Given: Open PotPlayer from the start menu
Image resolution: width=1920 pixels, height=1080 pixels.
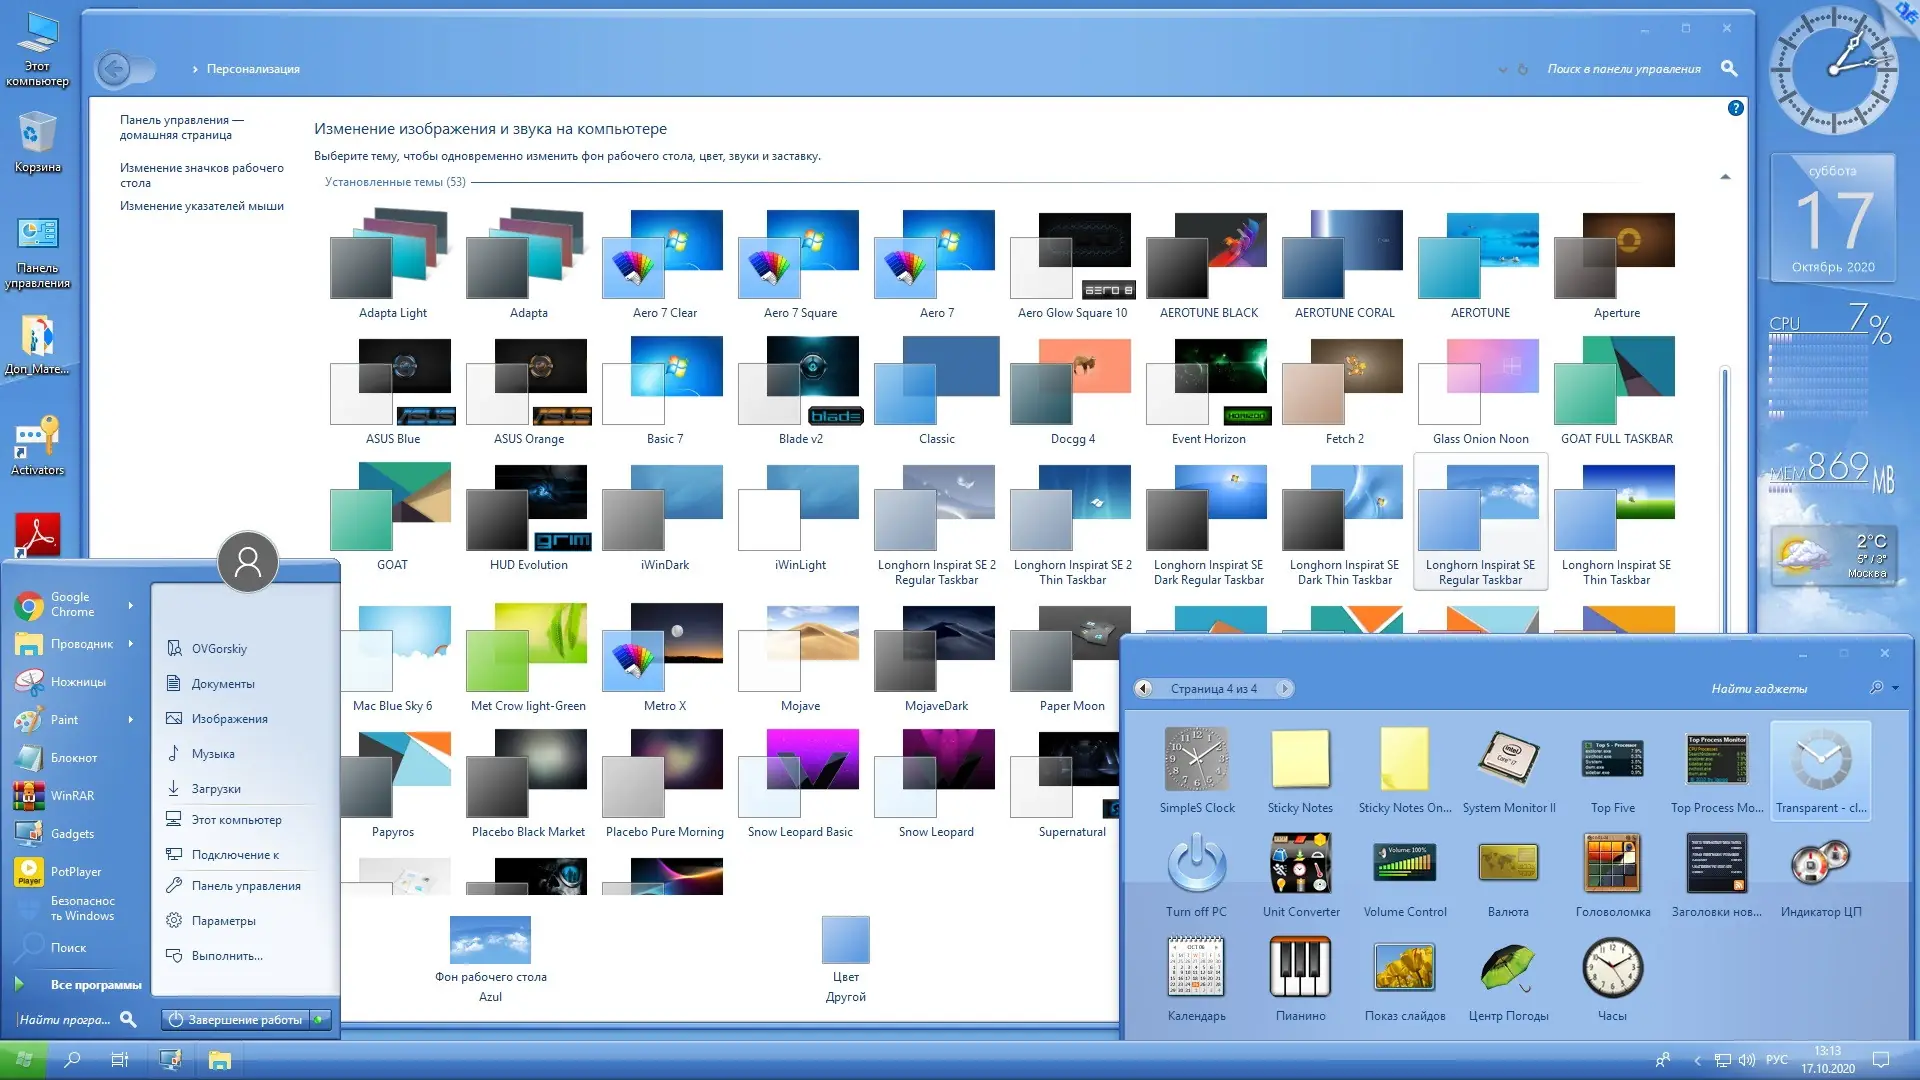Looking at the screenshot, I should tap(75, 871).
